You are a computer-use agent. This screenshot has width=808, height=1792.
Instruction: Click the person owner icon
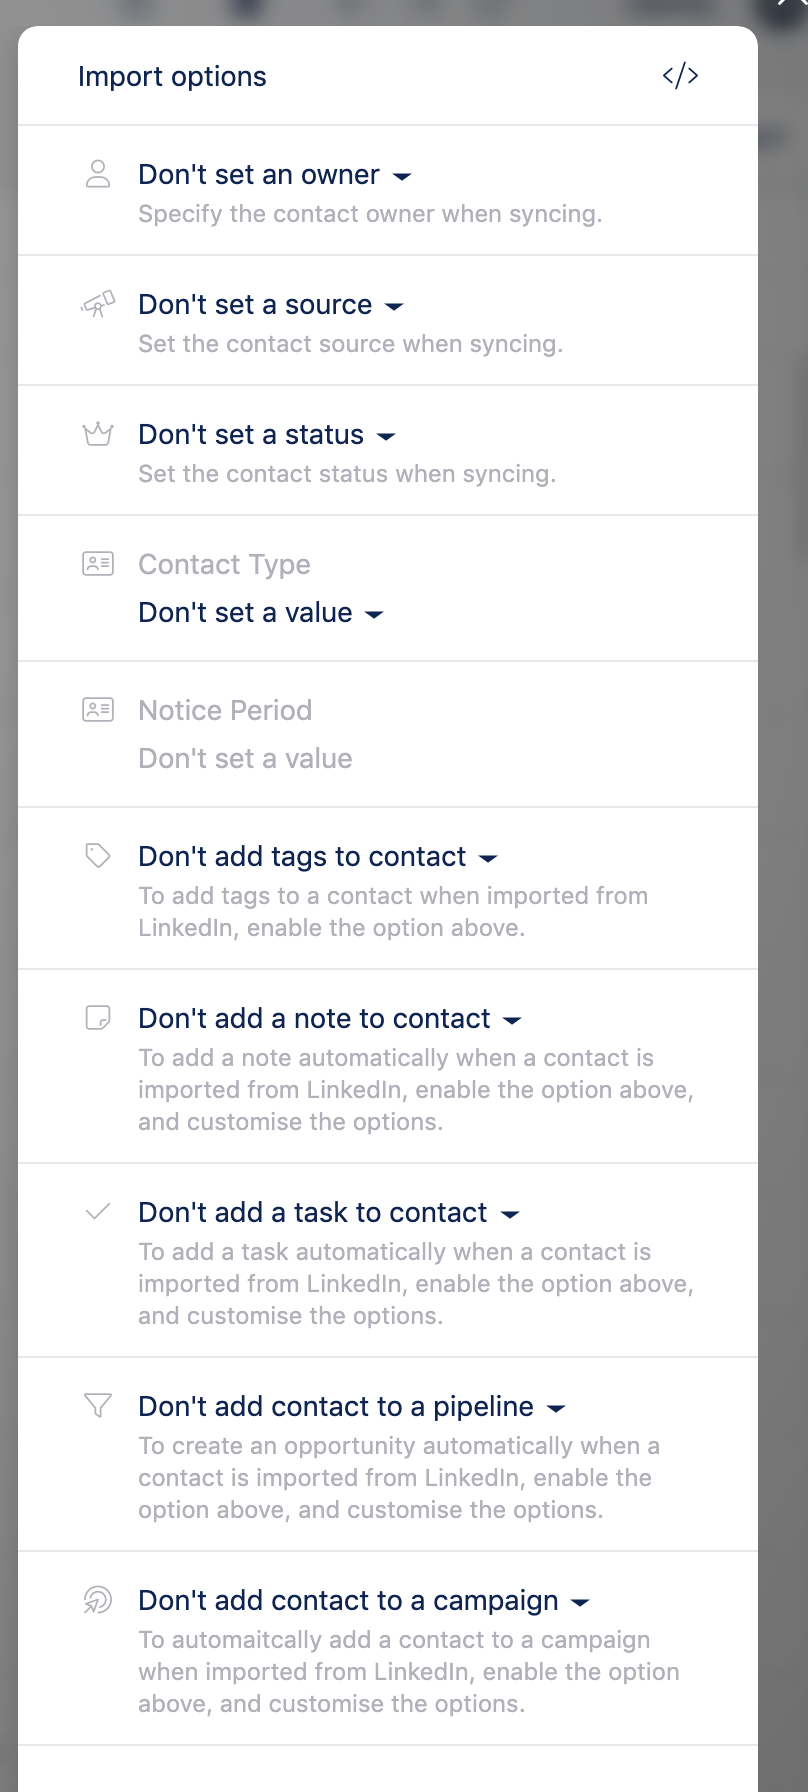[98, 174]
